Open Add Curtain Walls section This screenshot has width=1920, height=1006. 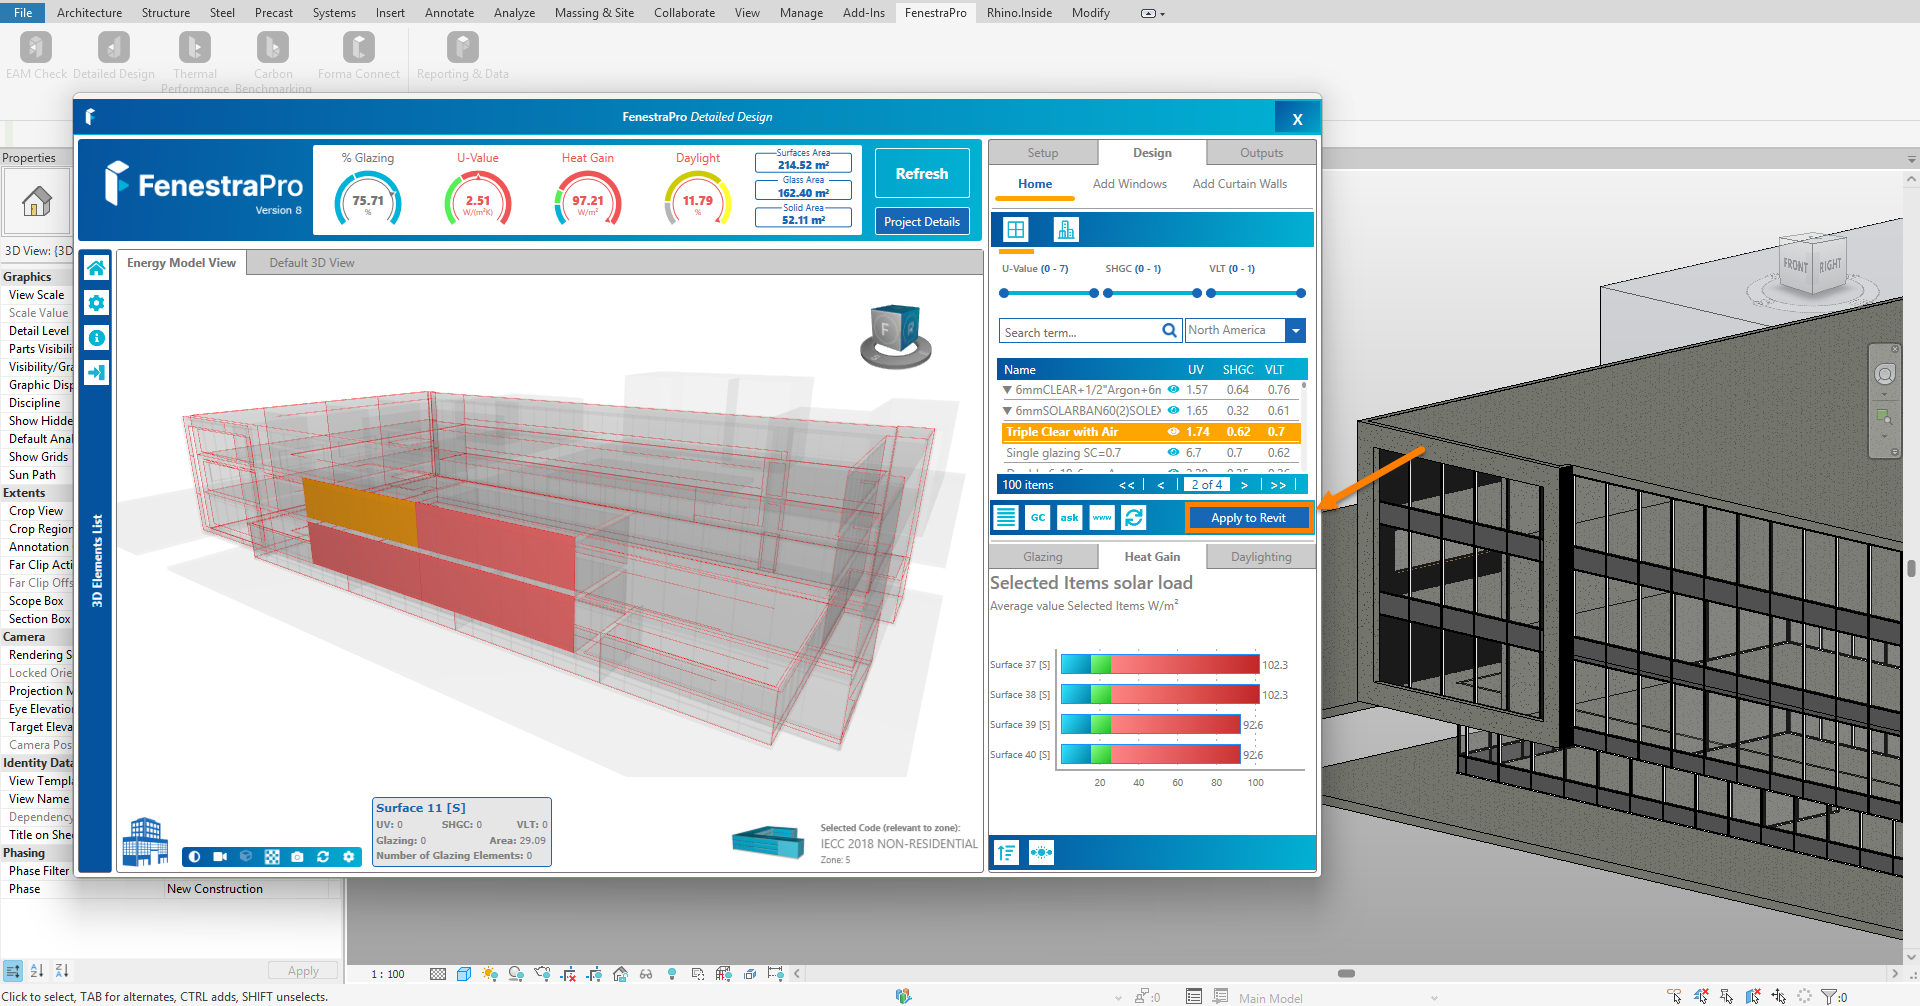pyautogui.click(x=1239, y=184)
